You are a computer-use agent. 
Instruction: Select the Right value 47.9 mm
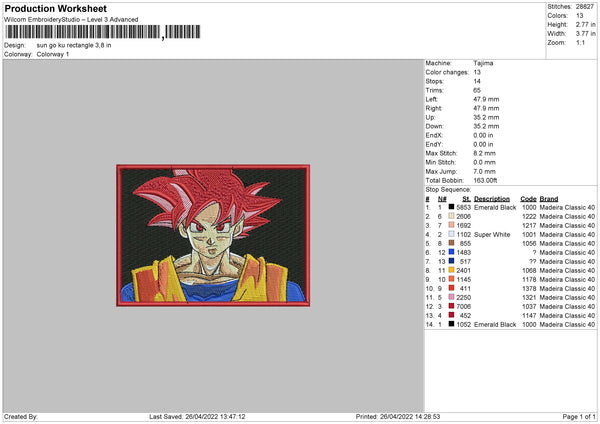(x=486, y=108)
